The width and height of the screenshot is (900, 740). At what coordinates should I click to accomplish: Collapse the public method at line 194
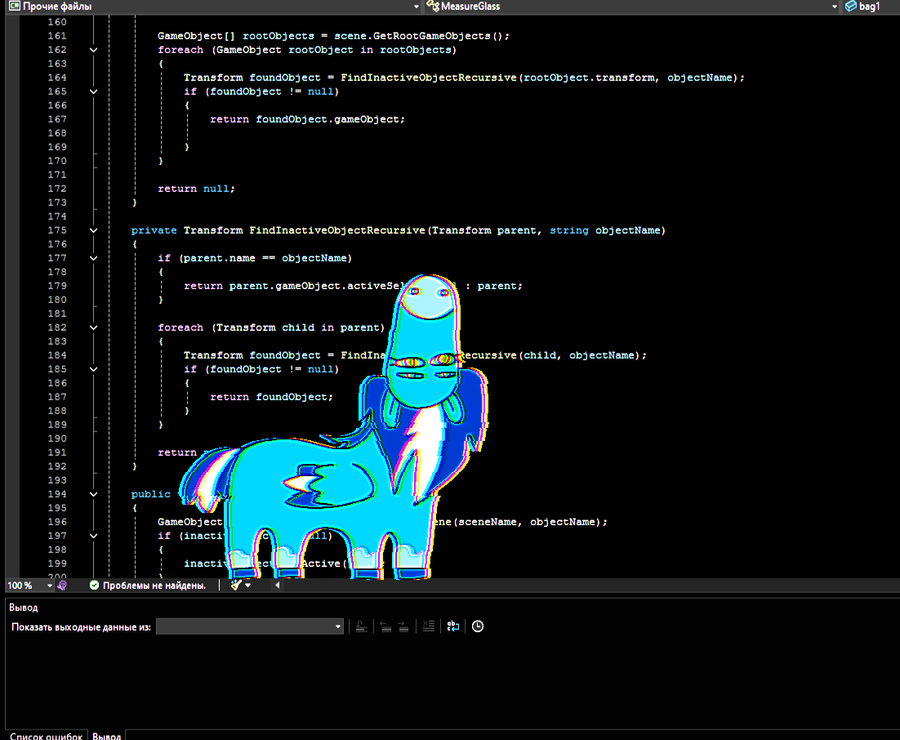94,494
